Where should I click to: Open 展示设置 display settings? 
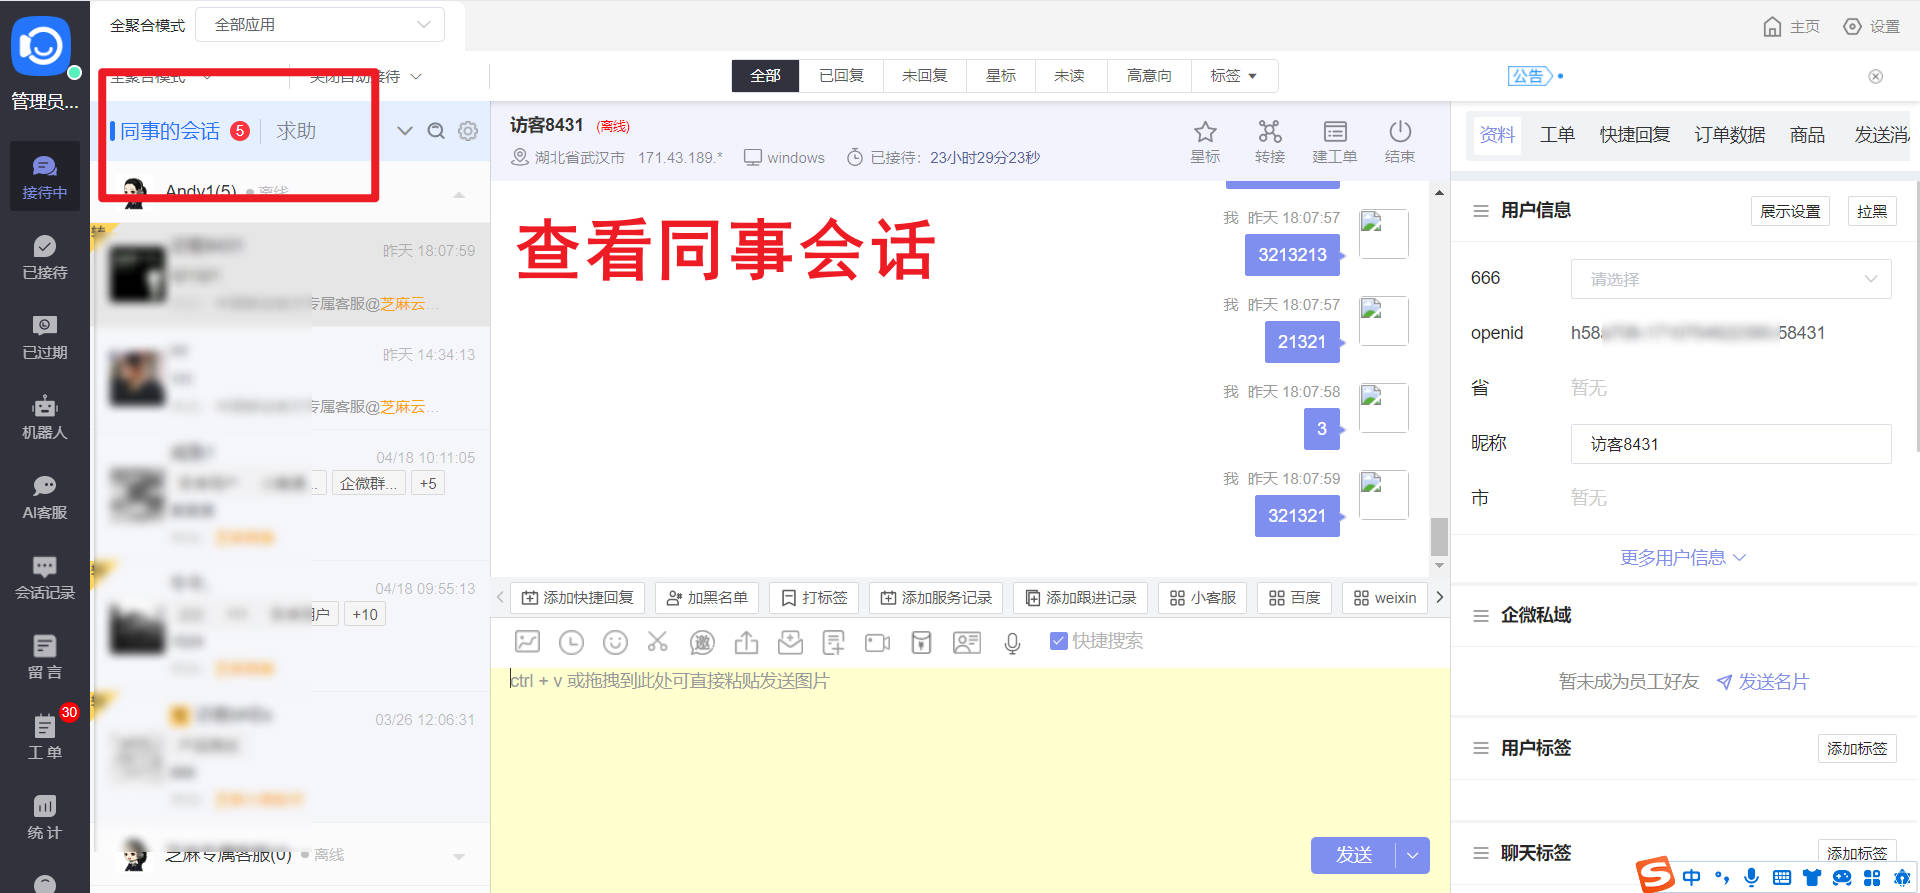click(x=1790, y=211)
